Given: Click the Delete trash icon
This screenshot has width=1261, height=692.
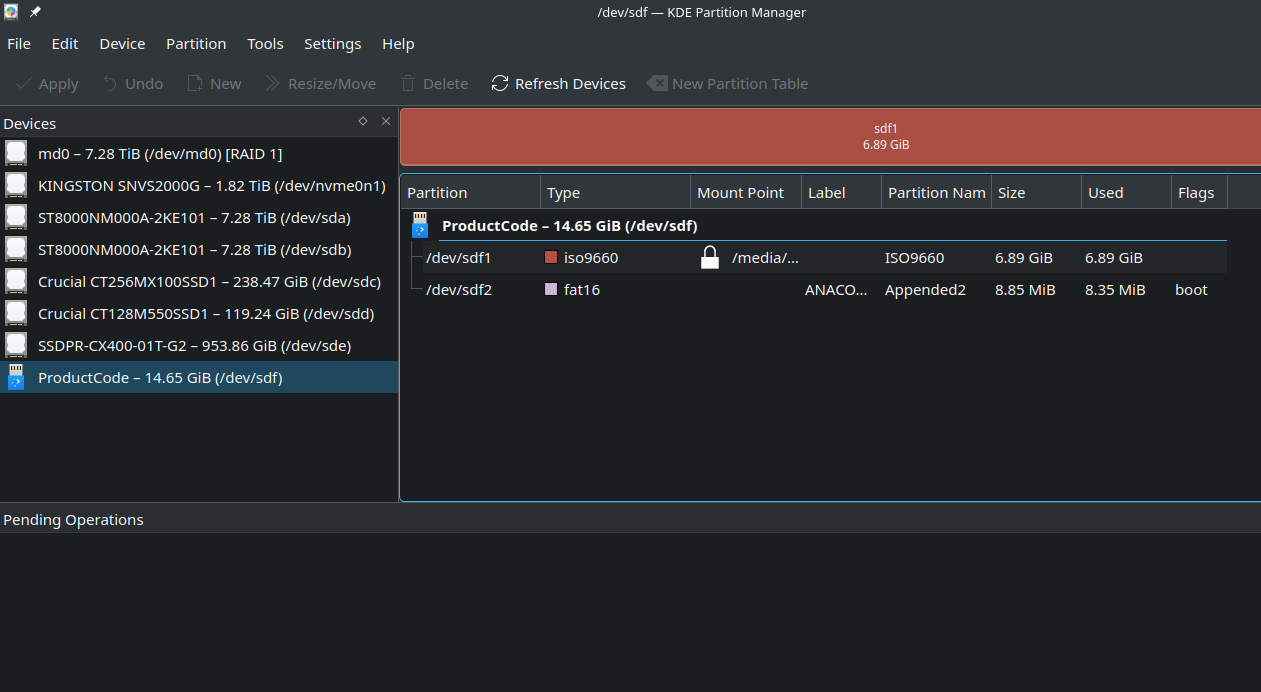Looking at the screenshot, I should (408, 84).
